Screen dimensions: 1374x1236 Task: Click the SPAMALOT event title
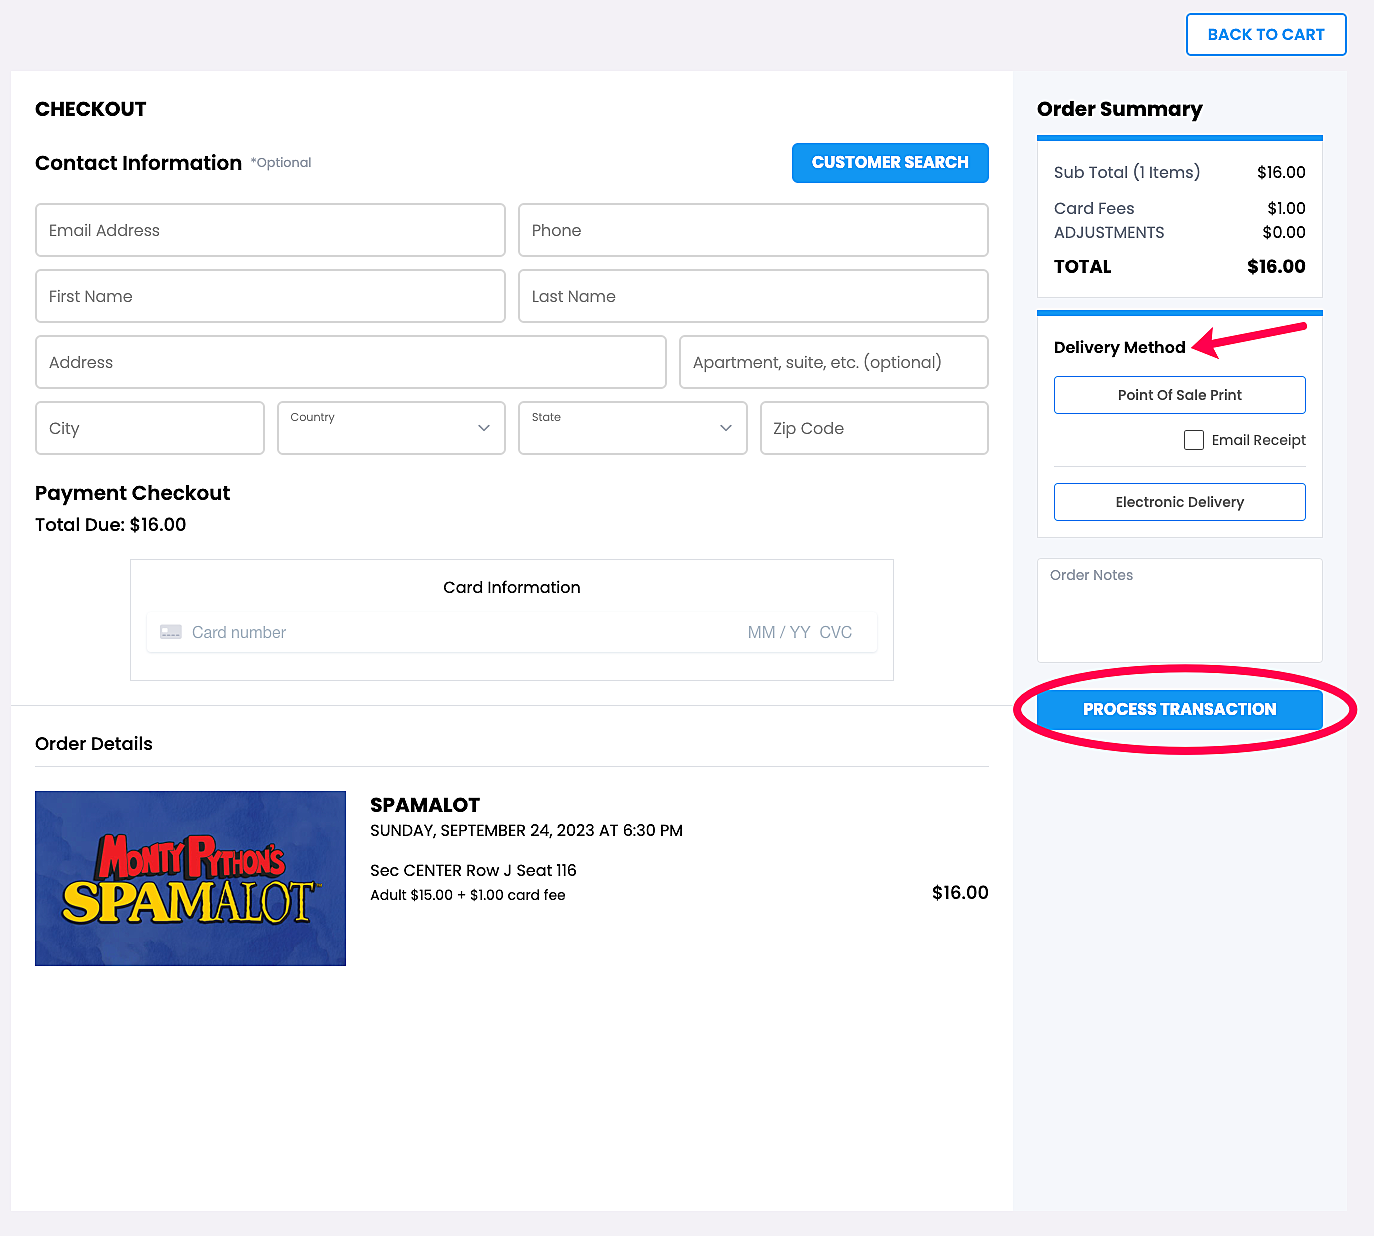425,805
